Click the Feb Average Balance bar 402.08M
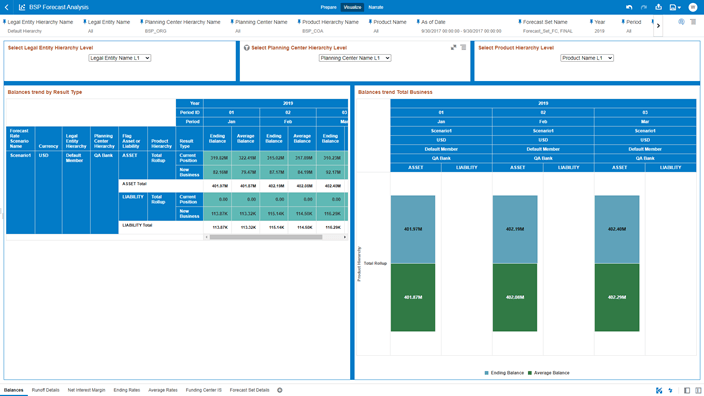This screenshot has height=396, width=704. coord(515,298)
